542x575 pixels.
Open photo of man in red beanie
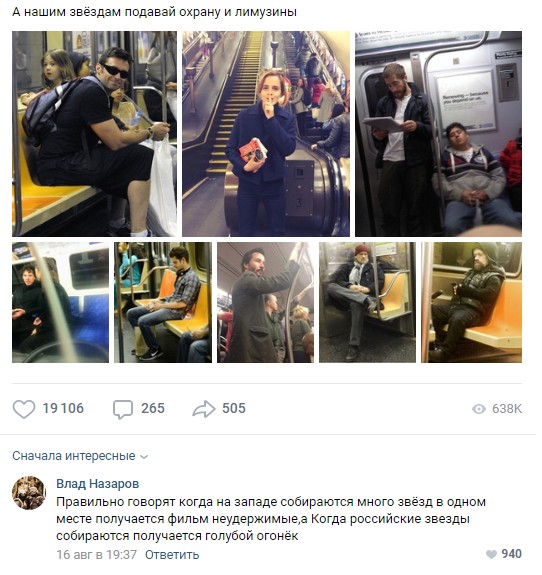367,302
